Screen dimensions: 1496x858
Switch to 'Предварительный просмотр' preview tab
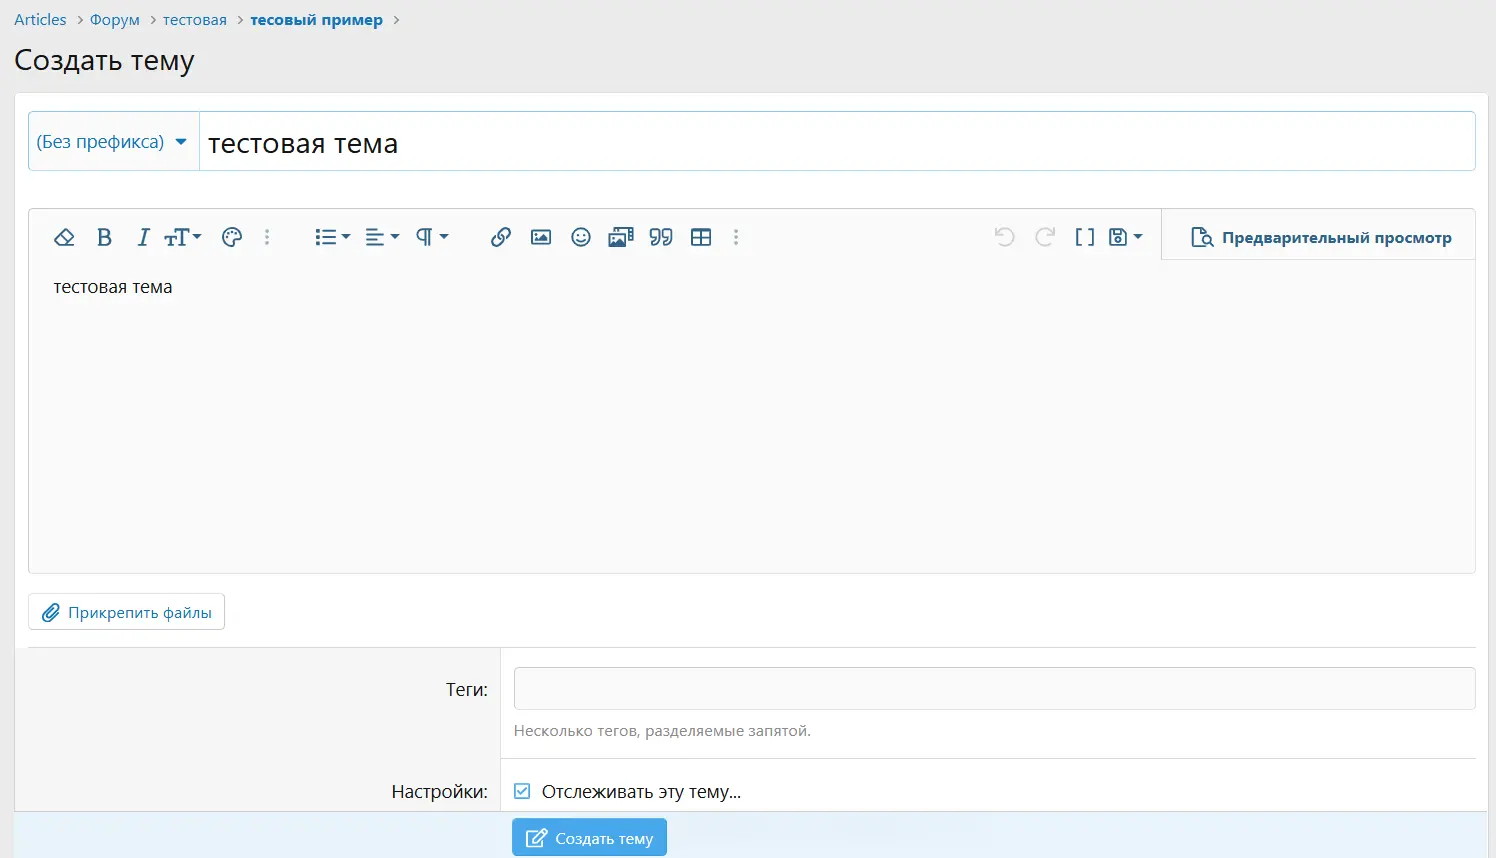(x=1320, y=237)
